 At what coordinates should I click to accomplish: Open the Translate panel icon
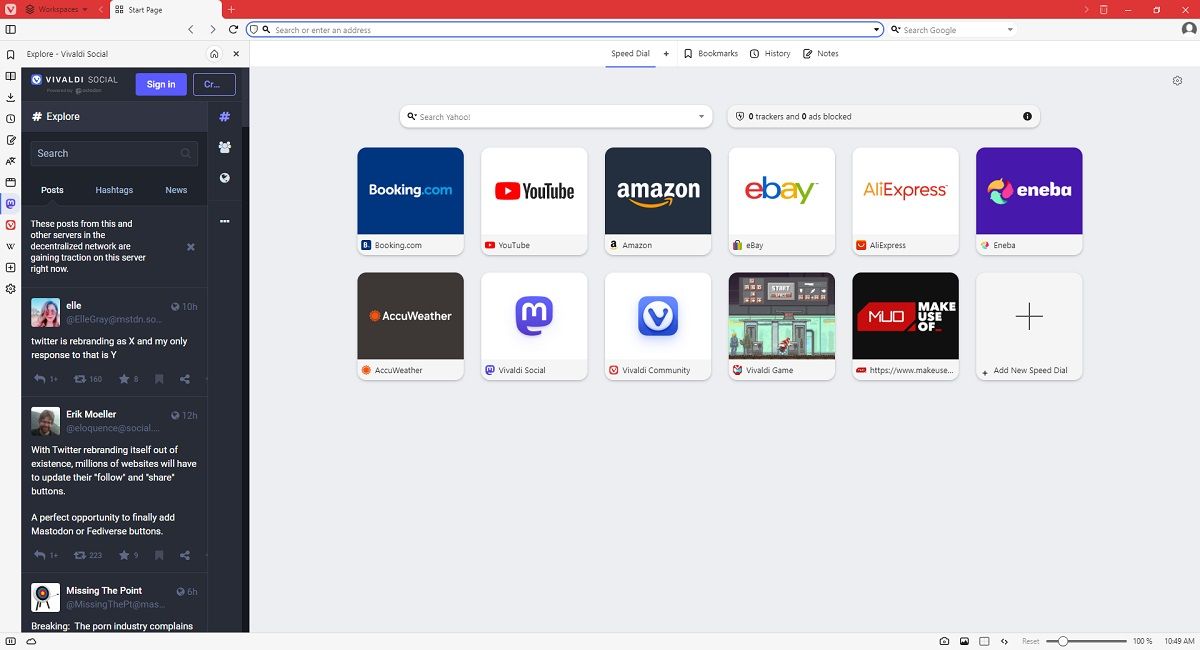pos(10,160)
